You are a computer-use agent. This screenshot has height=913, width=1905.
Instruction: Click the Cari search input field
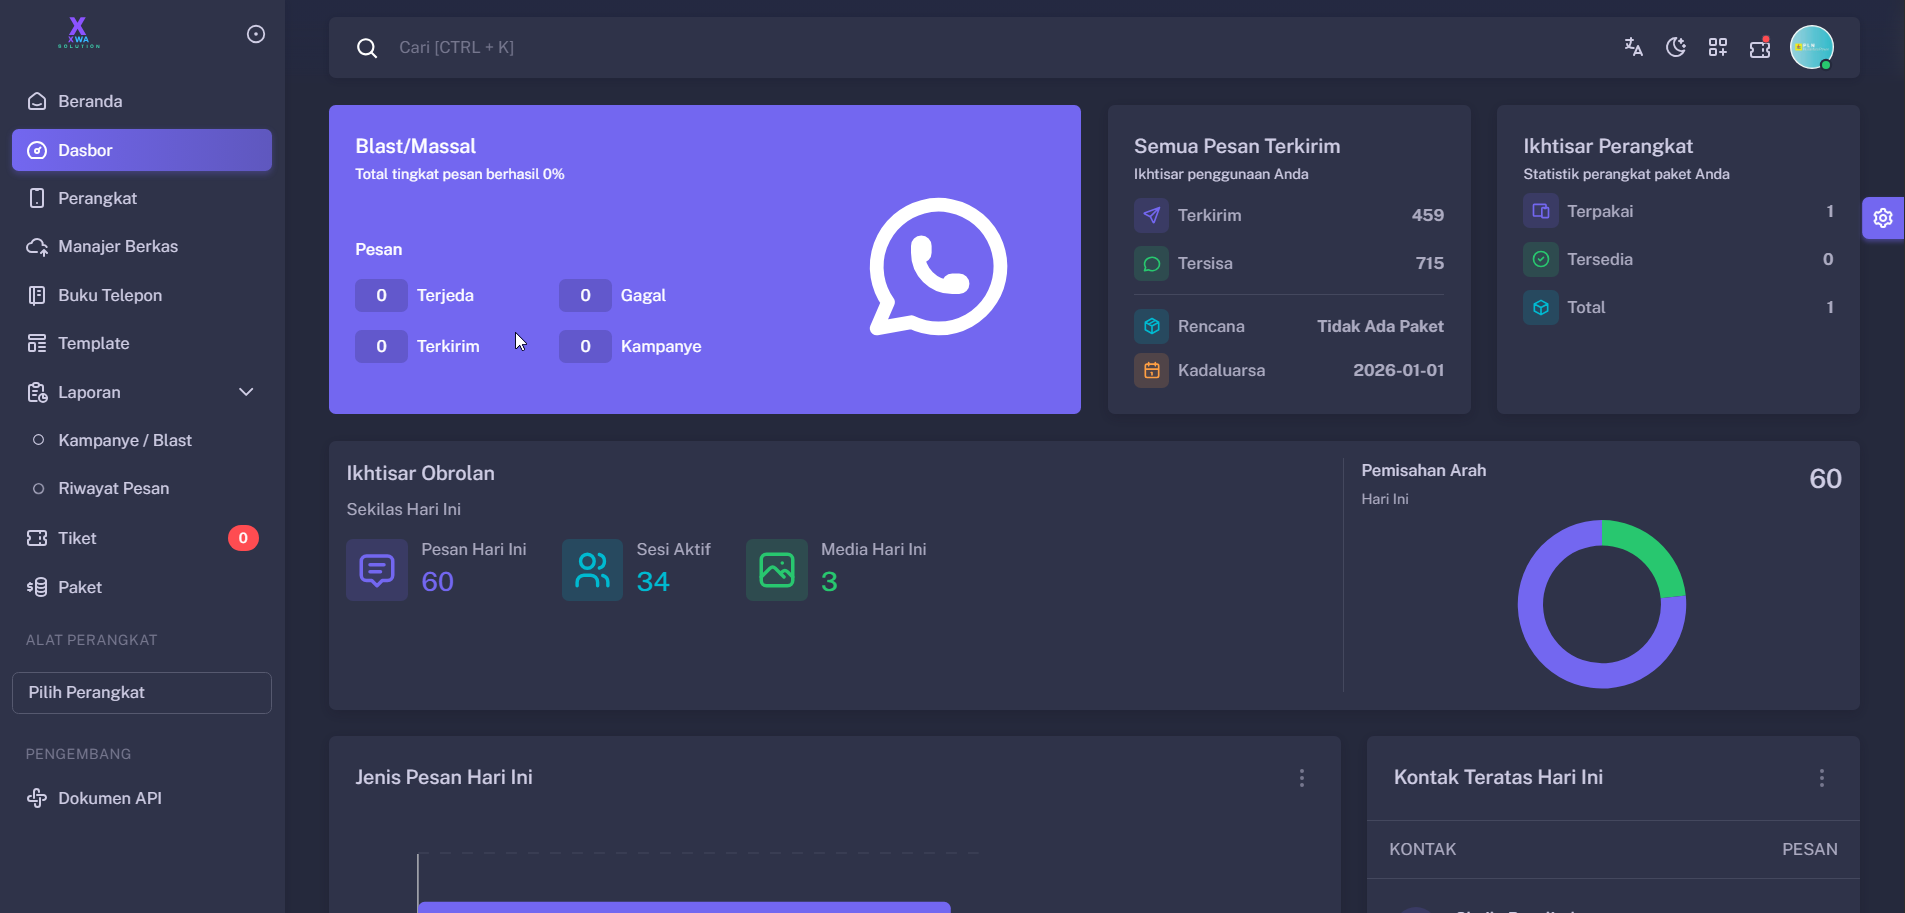600,47
